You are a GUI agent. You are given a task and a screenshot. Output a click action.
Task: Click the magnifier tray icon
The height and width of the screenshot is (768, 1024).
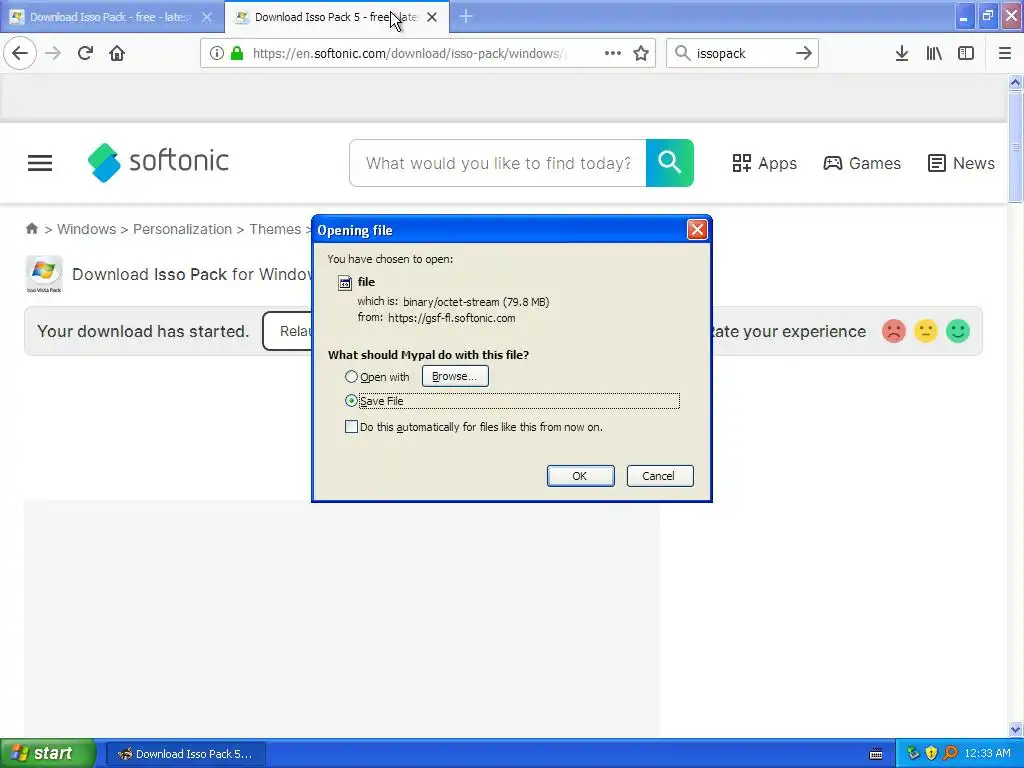pos(950,753)
